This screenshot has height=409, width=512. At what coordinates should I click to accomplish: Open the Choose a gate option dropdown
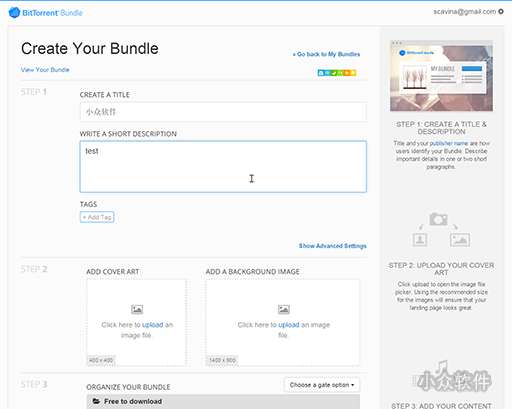(322, 385)
